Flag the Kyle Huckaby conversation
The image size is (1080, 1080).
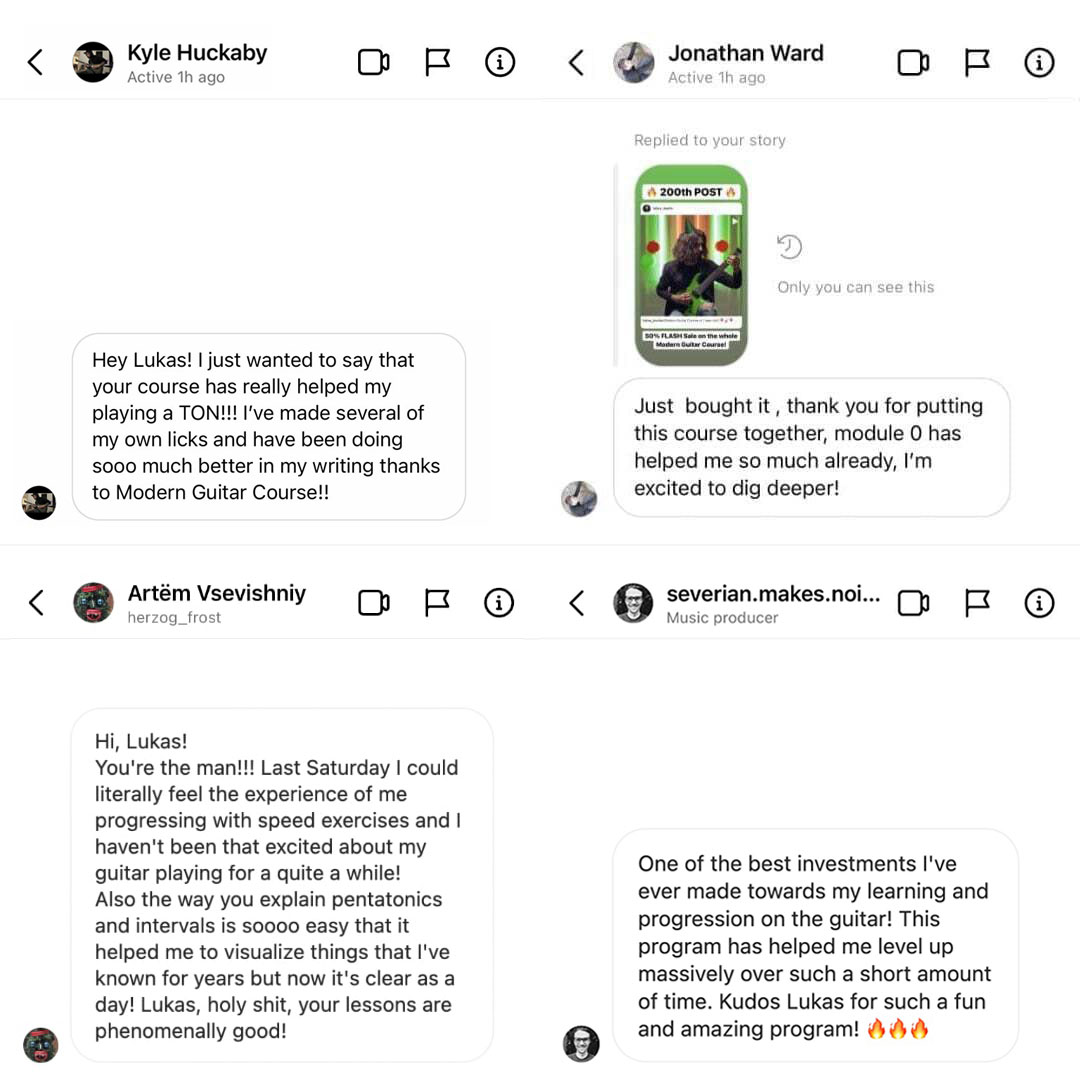point(437,63)
